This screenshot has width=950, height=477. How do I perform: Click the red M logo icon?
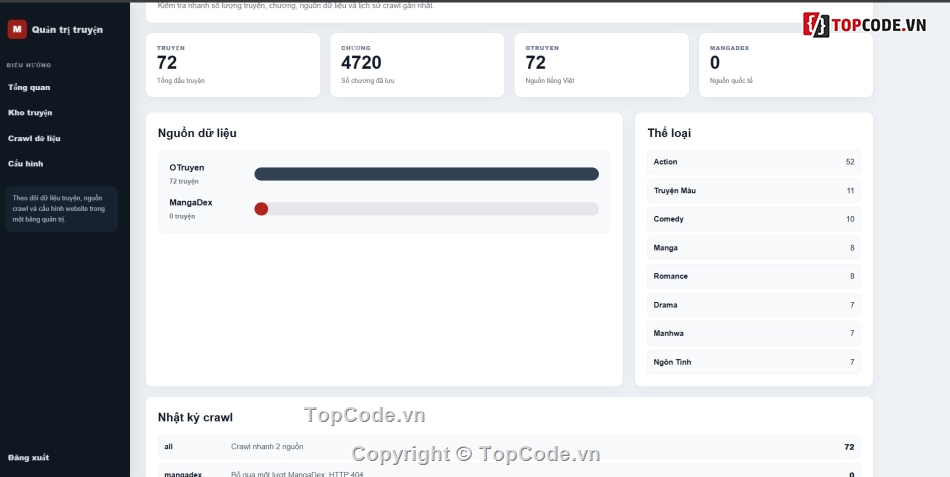17,29
